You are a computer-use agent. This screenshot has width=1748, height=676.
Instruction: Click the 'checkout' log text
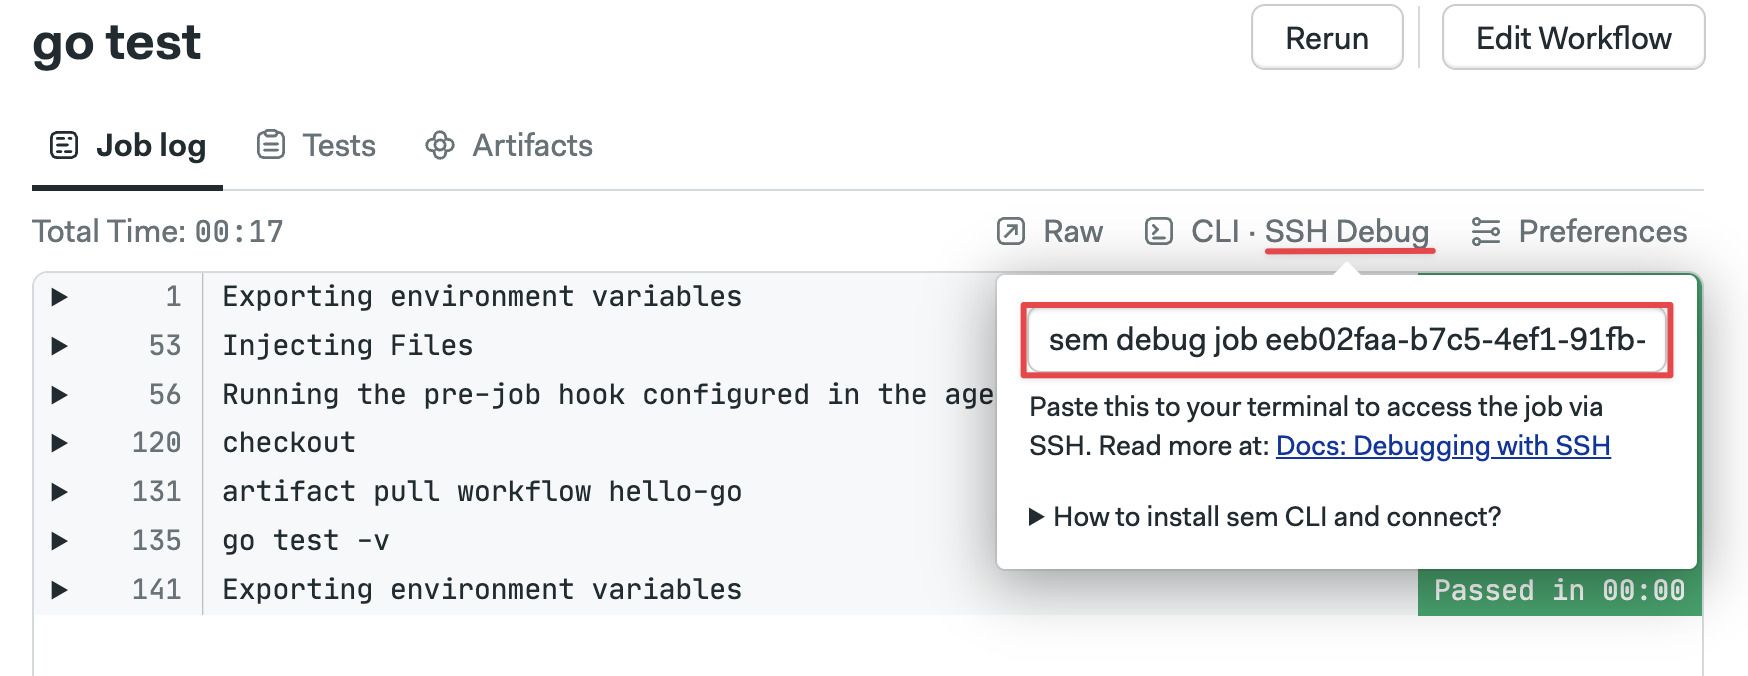289,443
